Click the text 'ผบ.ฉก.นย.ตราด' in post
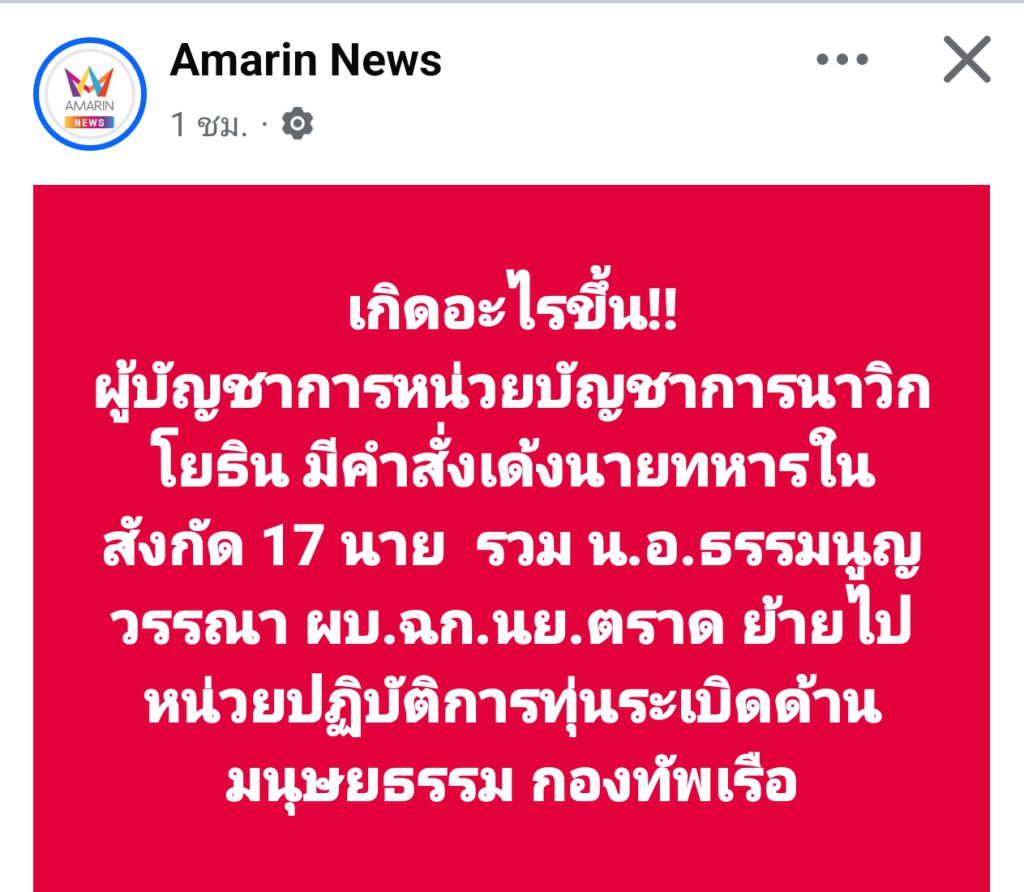1024x892 pixels. (515, 624)
